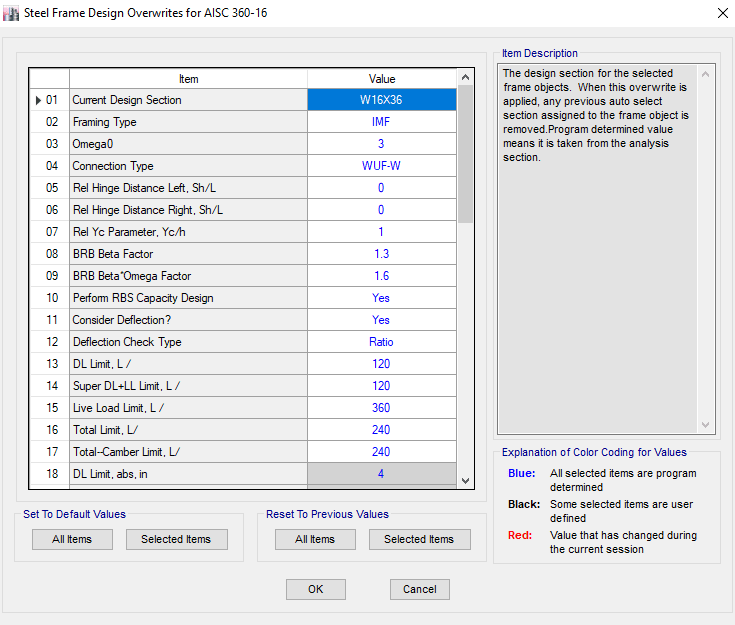
Task: Click OK to apply overwrites
Action: [x=315, y=589]
